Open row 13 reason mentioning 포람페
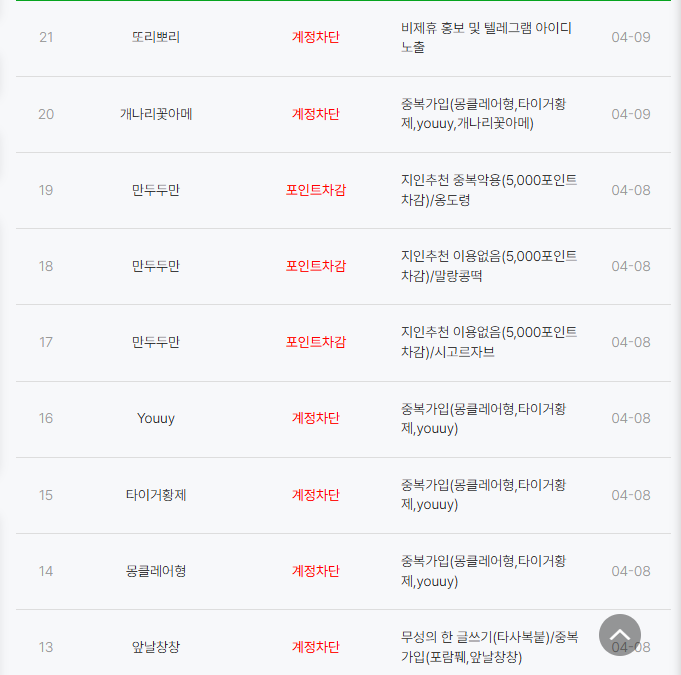This screenshot has height=675, width=681. pos(489,647)
